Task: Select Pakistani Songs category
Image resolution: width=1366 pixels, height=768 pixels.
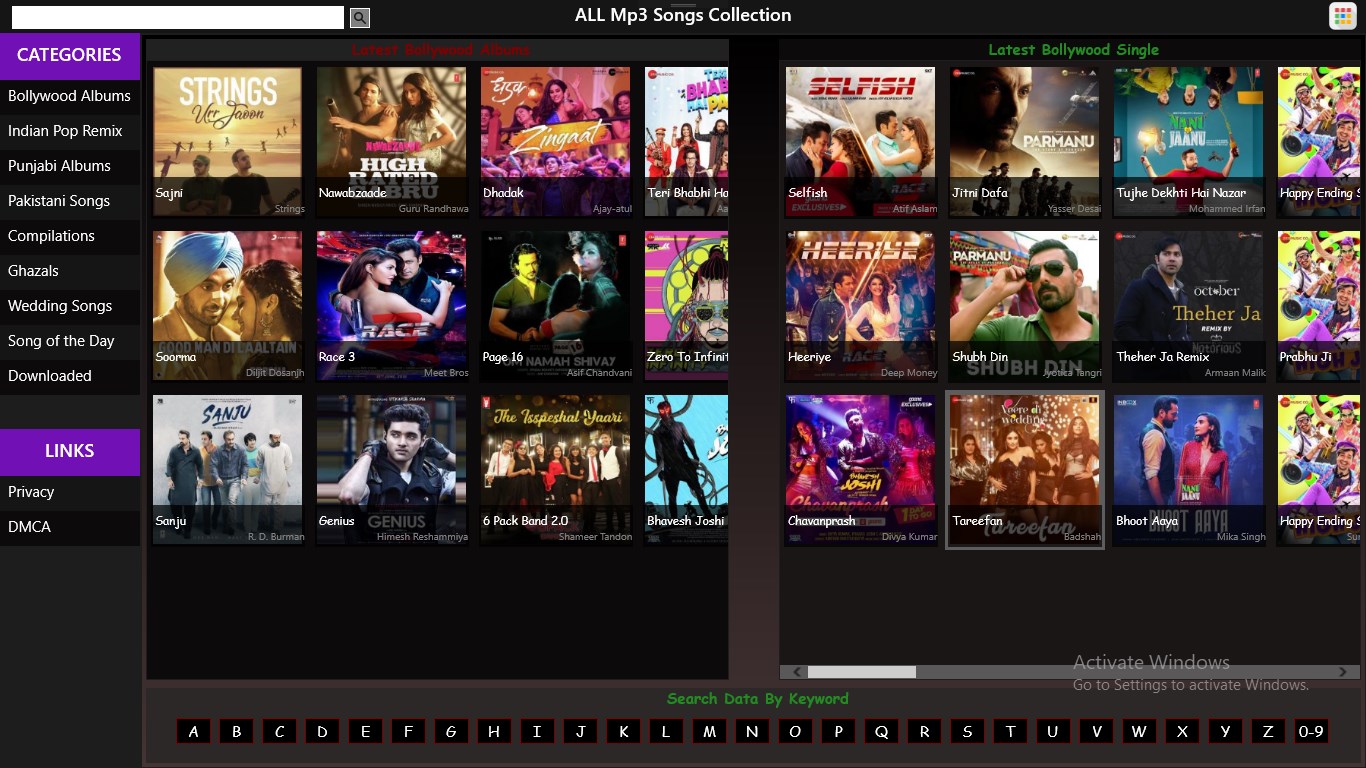Action: click(70, 201)
